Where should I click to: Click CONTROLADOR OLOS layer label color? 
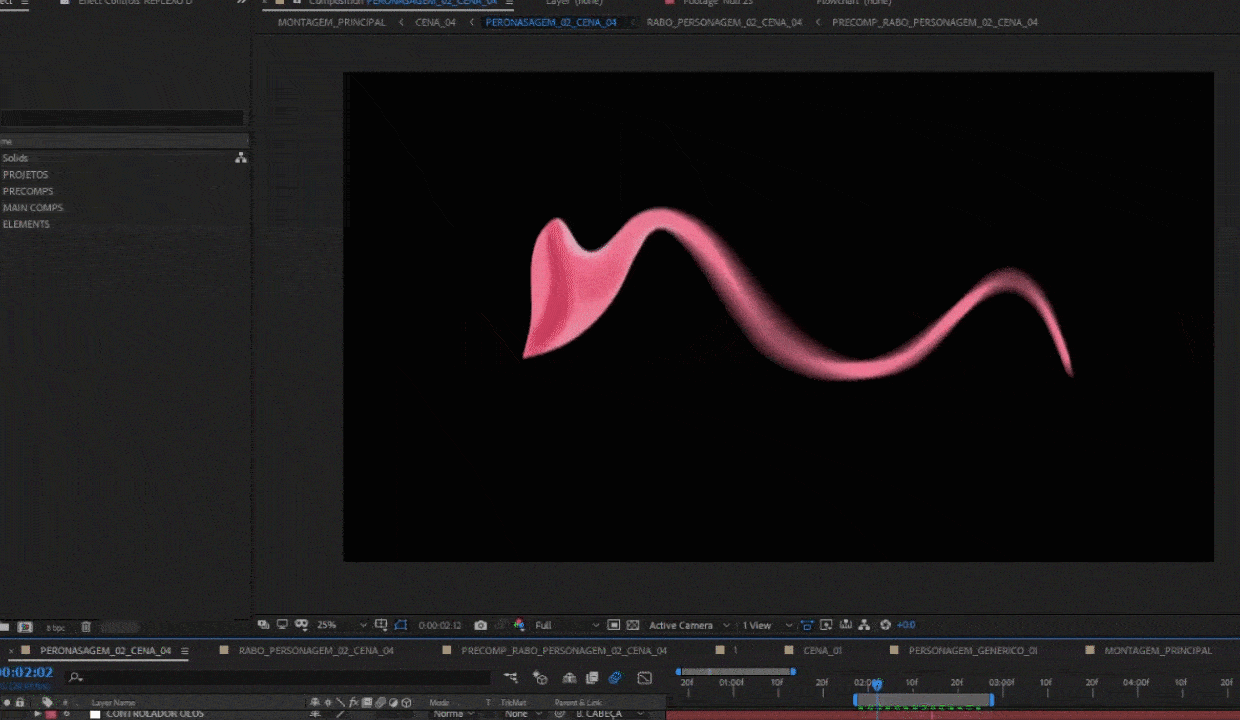pyautogui.click(x=51, y=714)
